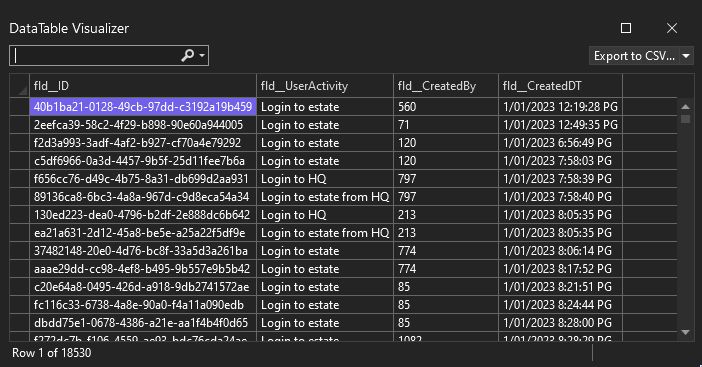Screen dimensions: 702x367
Task: Click date cell 1/01/2023 12:49:35 PG
Action: tap(560, 125)
